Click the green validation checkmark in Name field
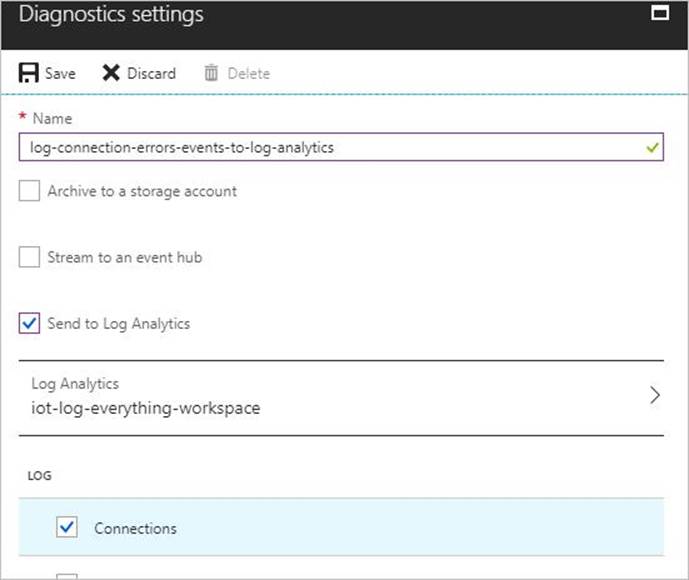This screenshot has width=689, height=580. coord(652,147)
